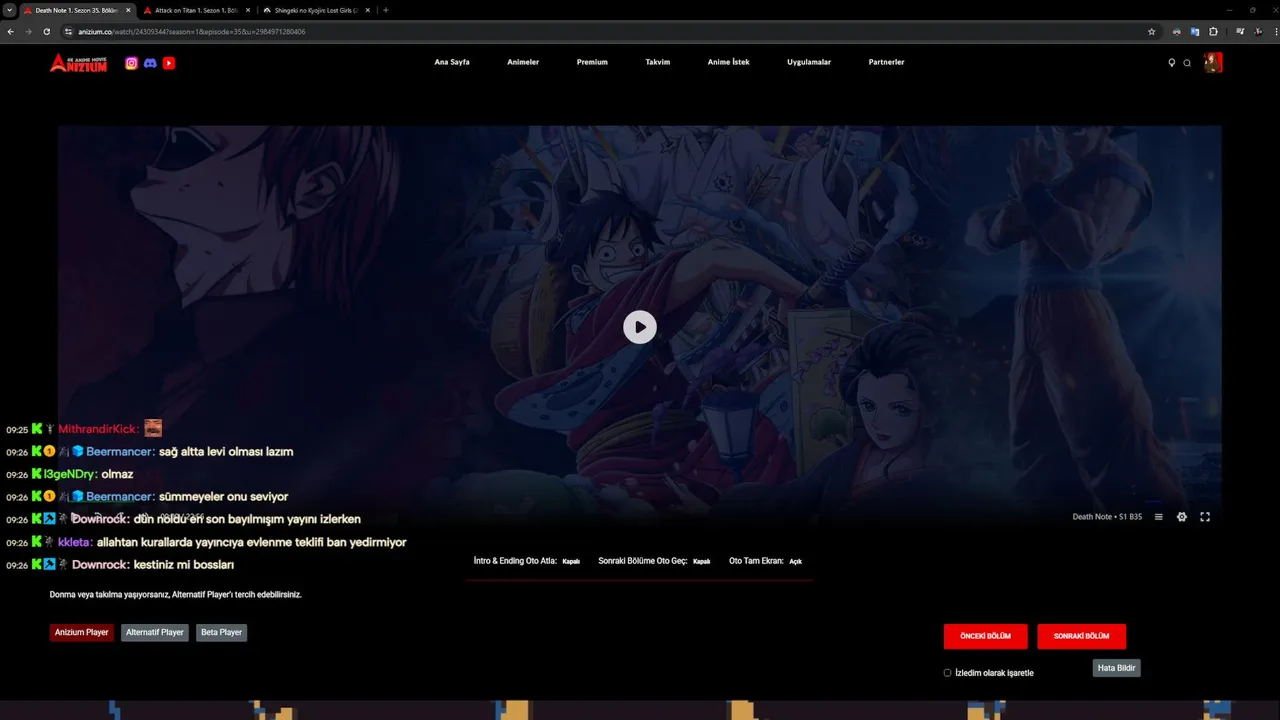The width and height of the screenshot is (1280, 720).
Task: Click Beermancer's 'sağ altta levi' message
Action: pos(226,452)
